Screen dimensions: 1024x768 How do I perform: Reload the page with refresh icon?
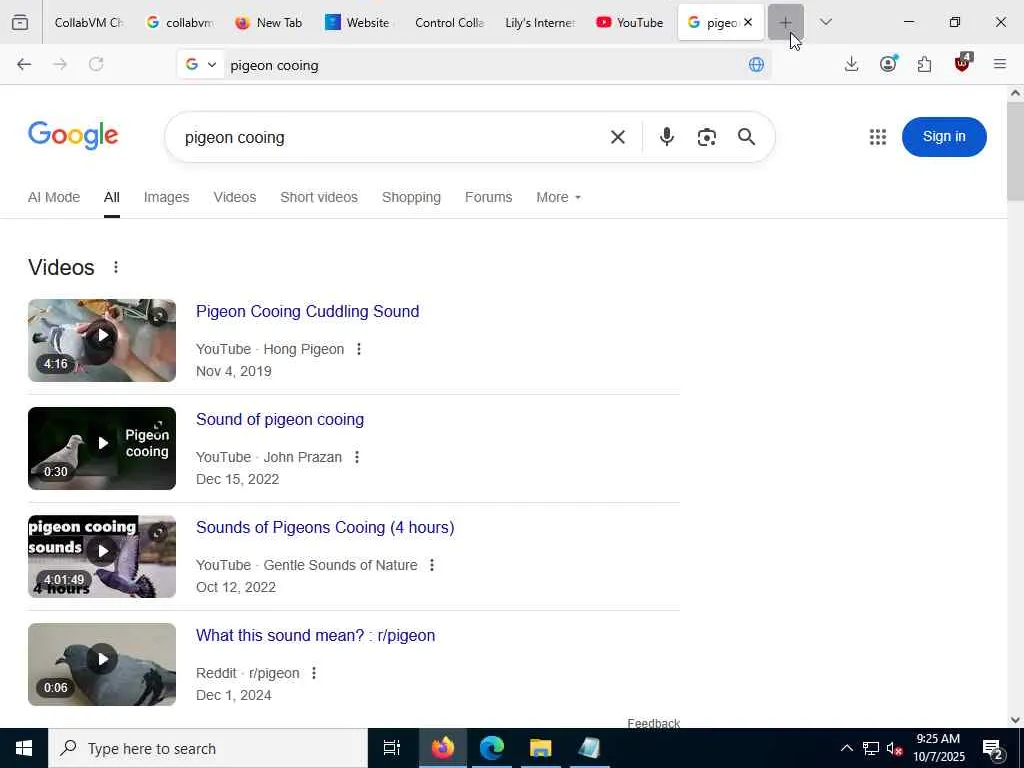(96, 64)
